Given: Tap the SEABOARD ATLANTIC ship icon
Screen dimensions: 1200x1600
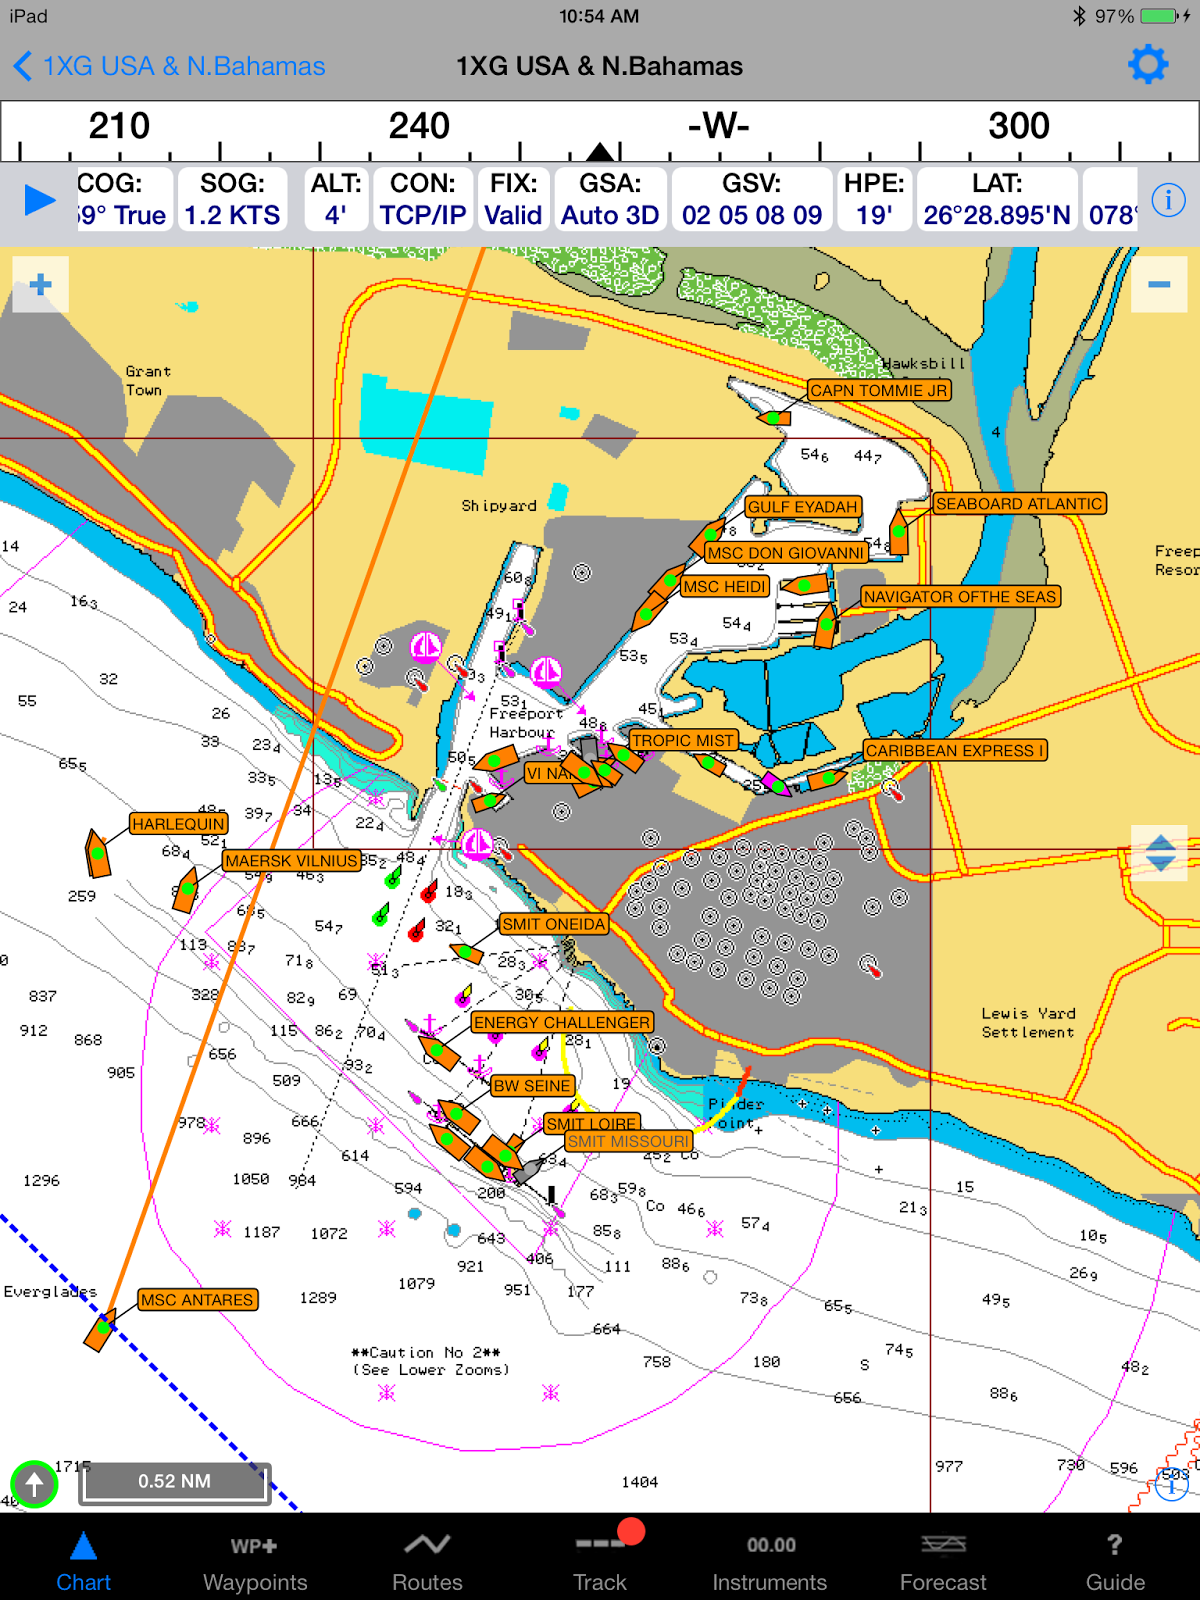Looking at the screenshot, I should (x=899, y=533).
